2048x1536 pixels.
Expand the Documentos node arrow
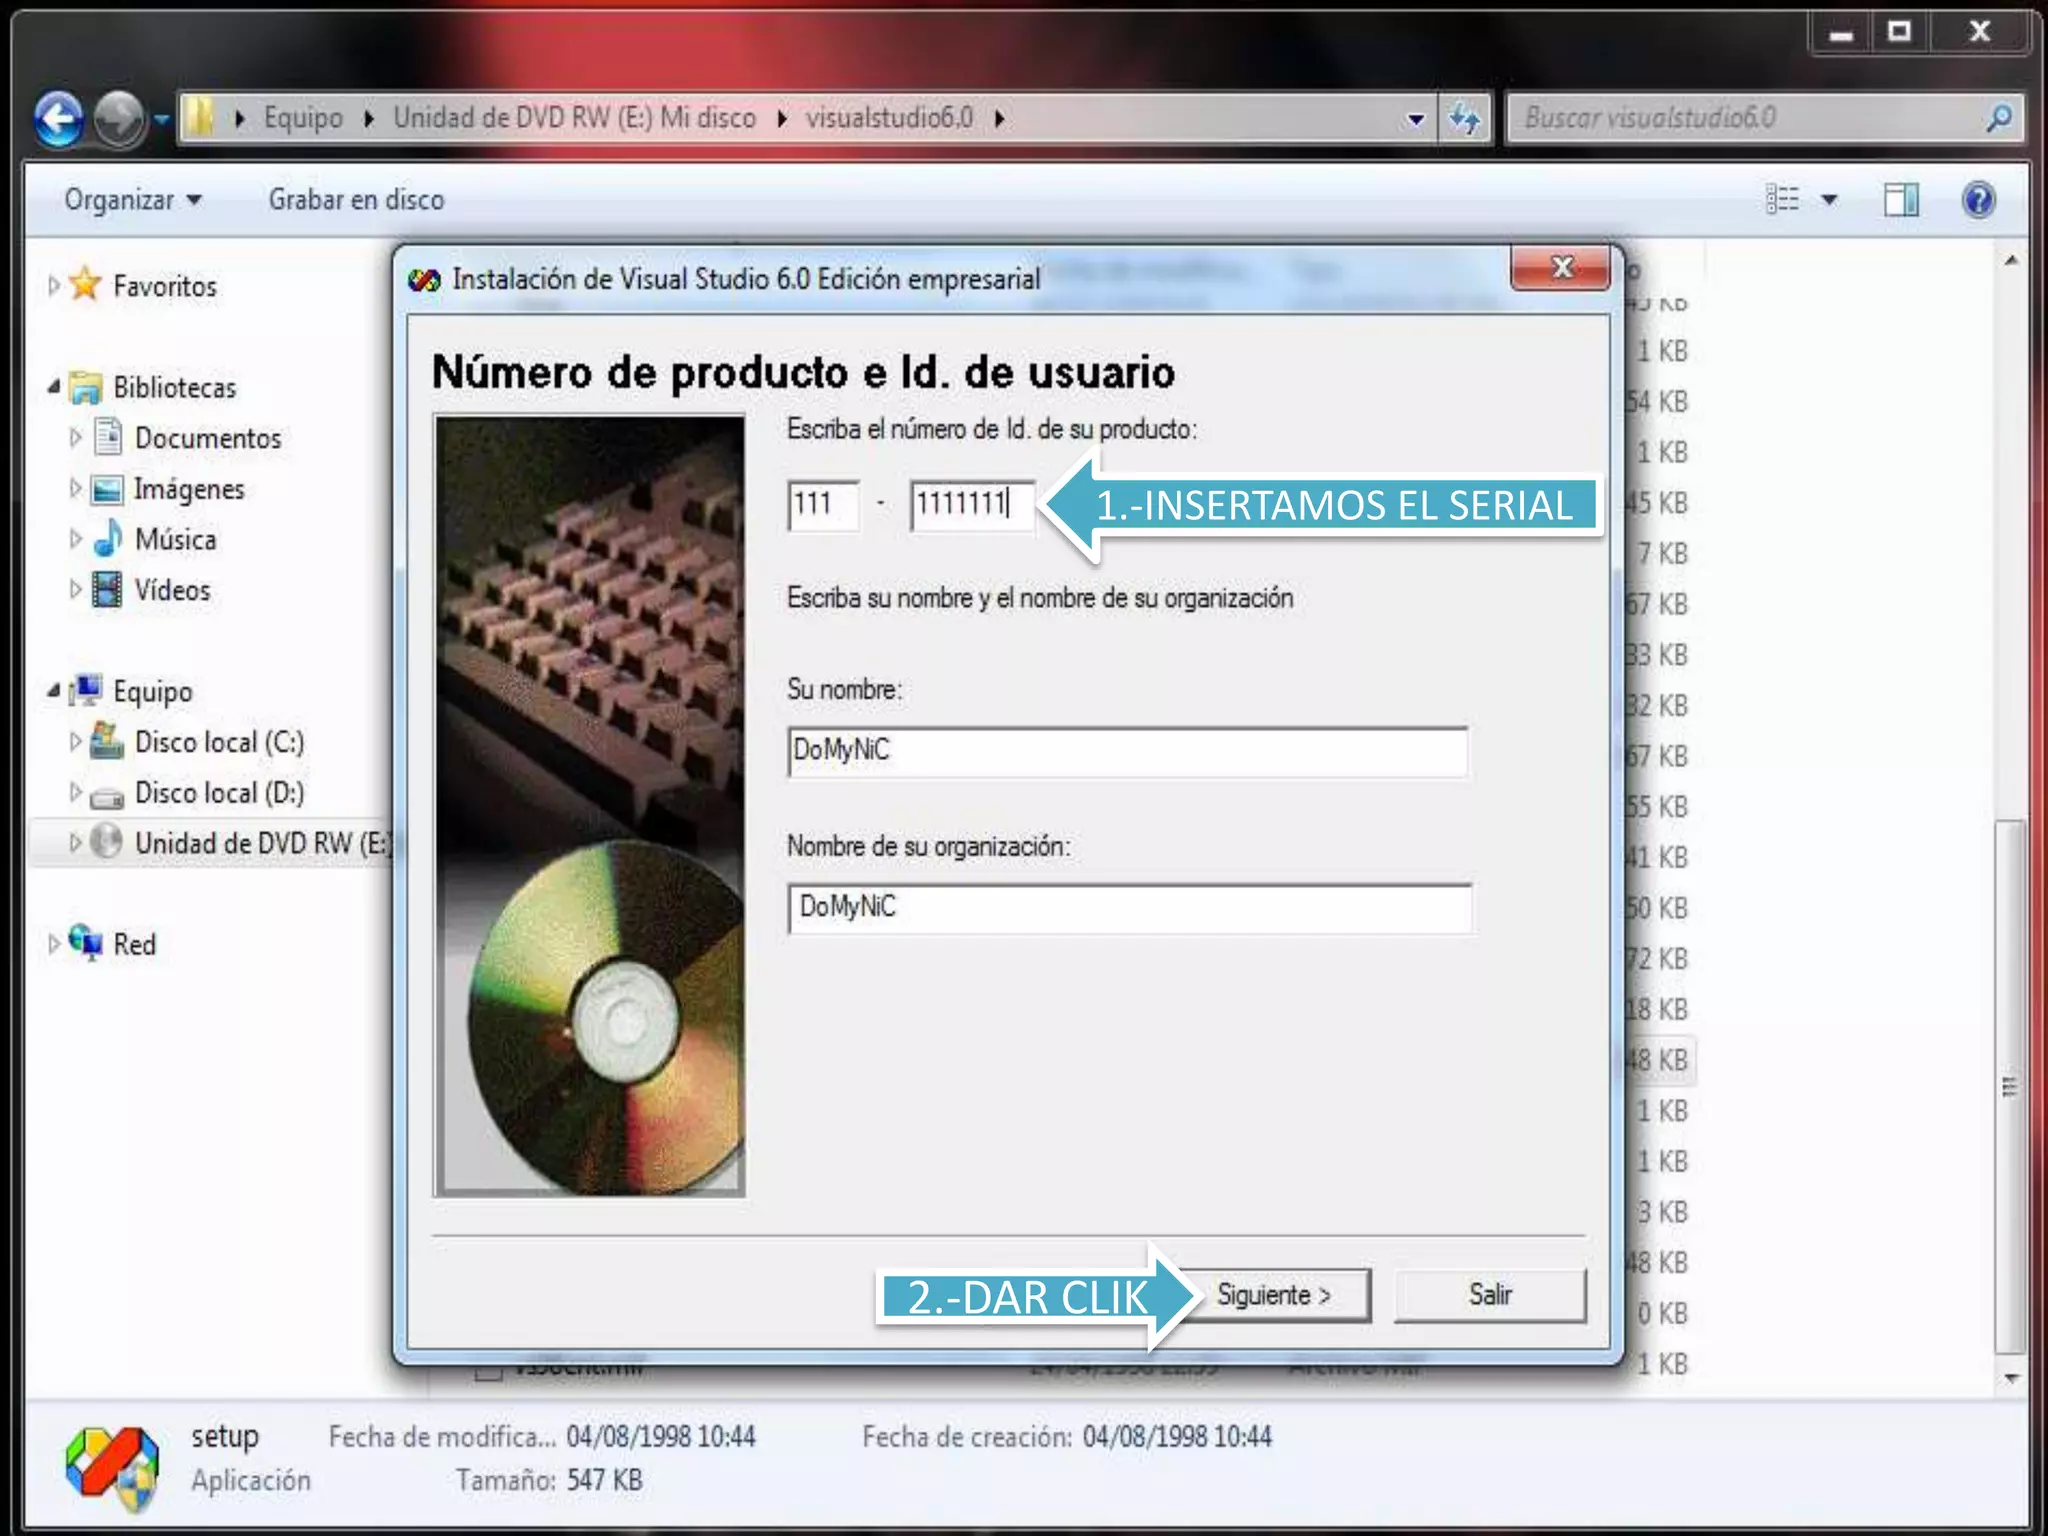[75, 438]
